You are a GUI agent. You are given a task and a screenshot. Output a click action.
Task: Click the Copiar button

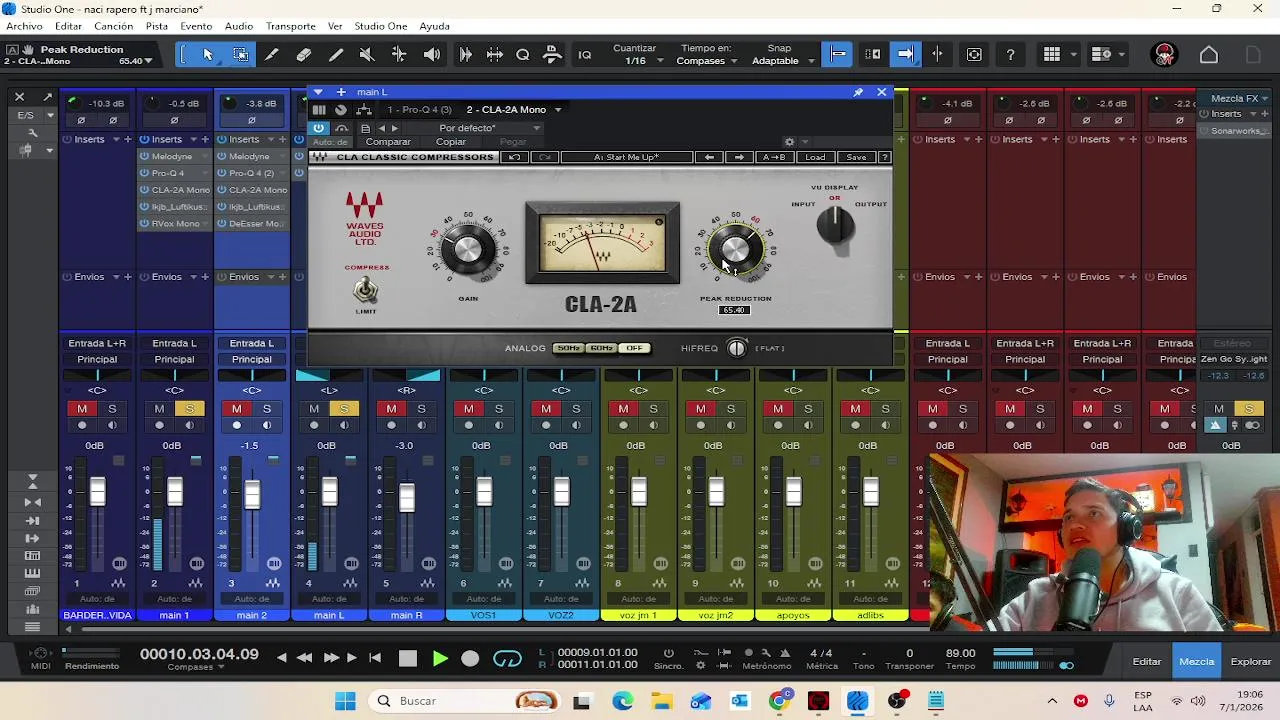(x=450, y=142)
